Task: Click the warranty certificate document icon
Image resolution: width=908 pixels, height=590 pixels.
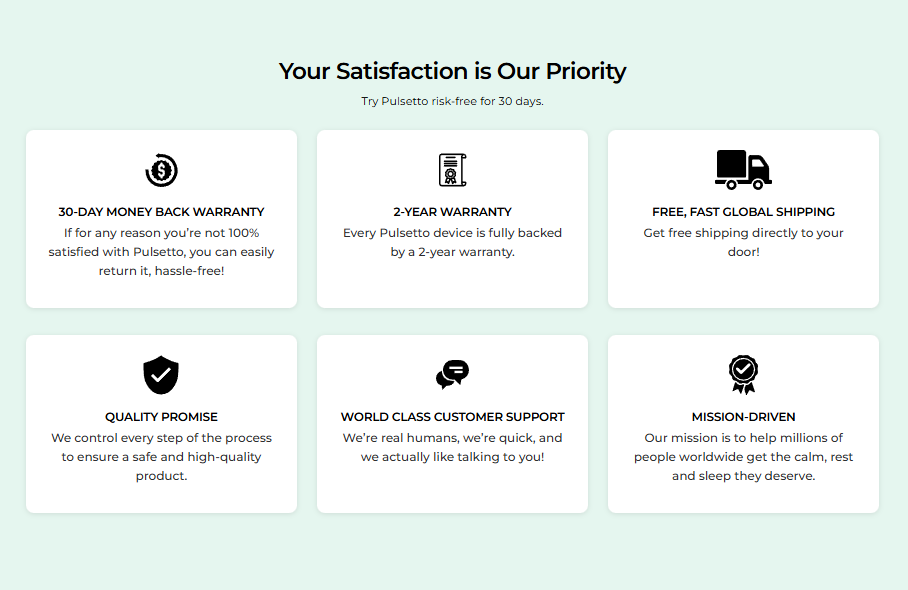Action: pos(452,170)
